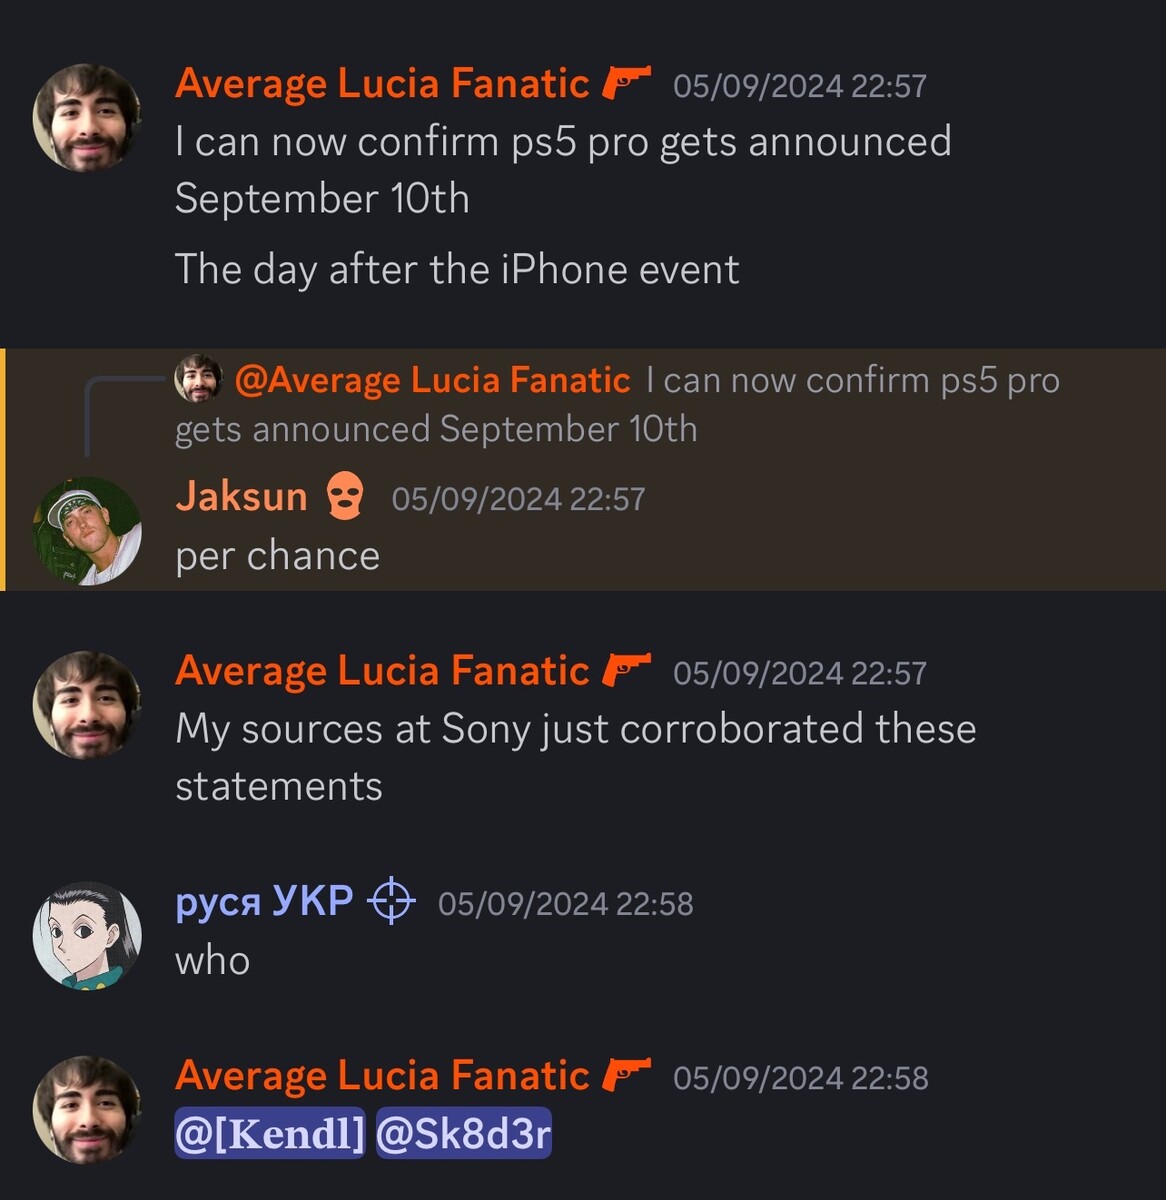
Task: Click @Average Lucia Fanatic in the reply preview
Action: coord(432,380)
